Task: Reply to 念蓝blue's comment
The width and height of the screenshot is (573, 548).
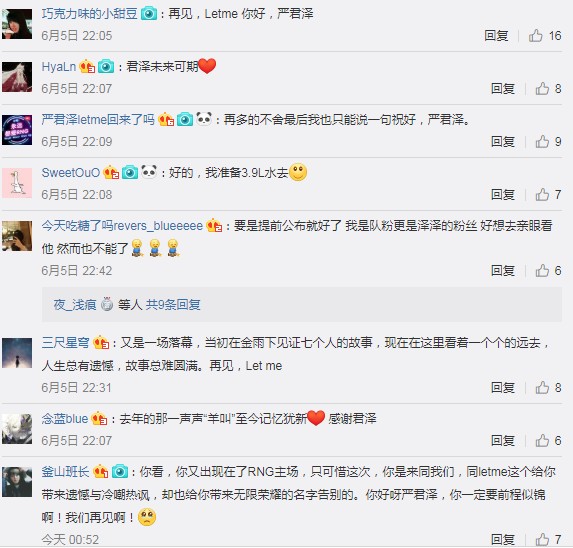Action: click(503, 440)
